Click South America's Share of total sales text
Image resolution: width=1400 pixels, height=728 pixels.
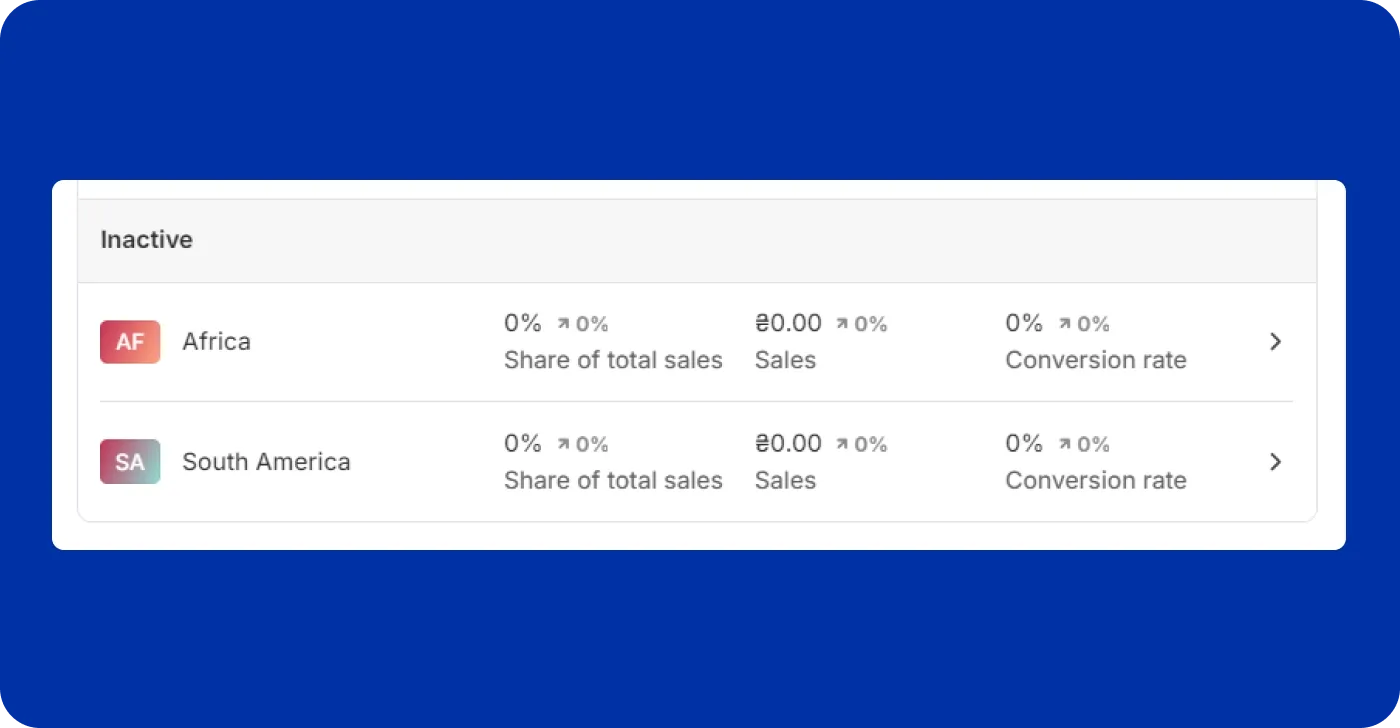pos(613,480)
